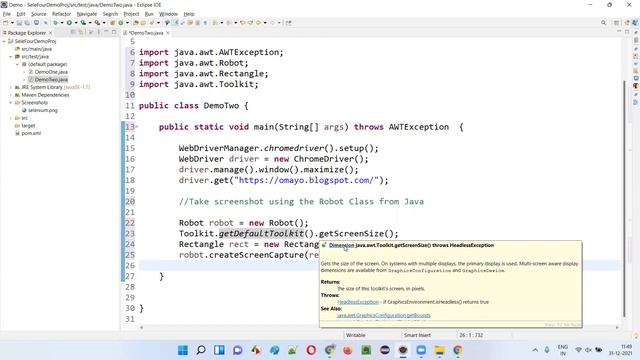Open the Run button dropdown arrow
640x360 pixels.
[76, 23]
